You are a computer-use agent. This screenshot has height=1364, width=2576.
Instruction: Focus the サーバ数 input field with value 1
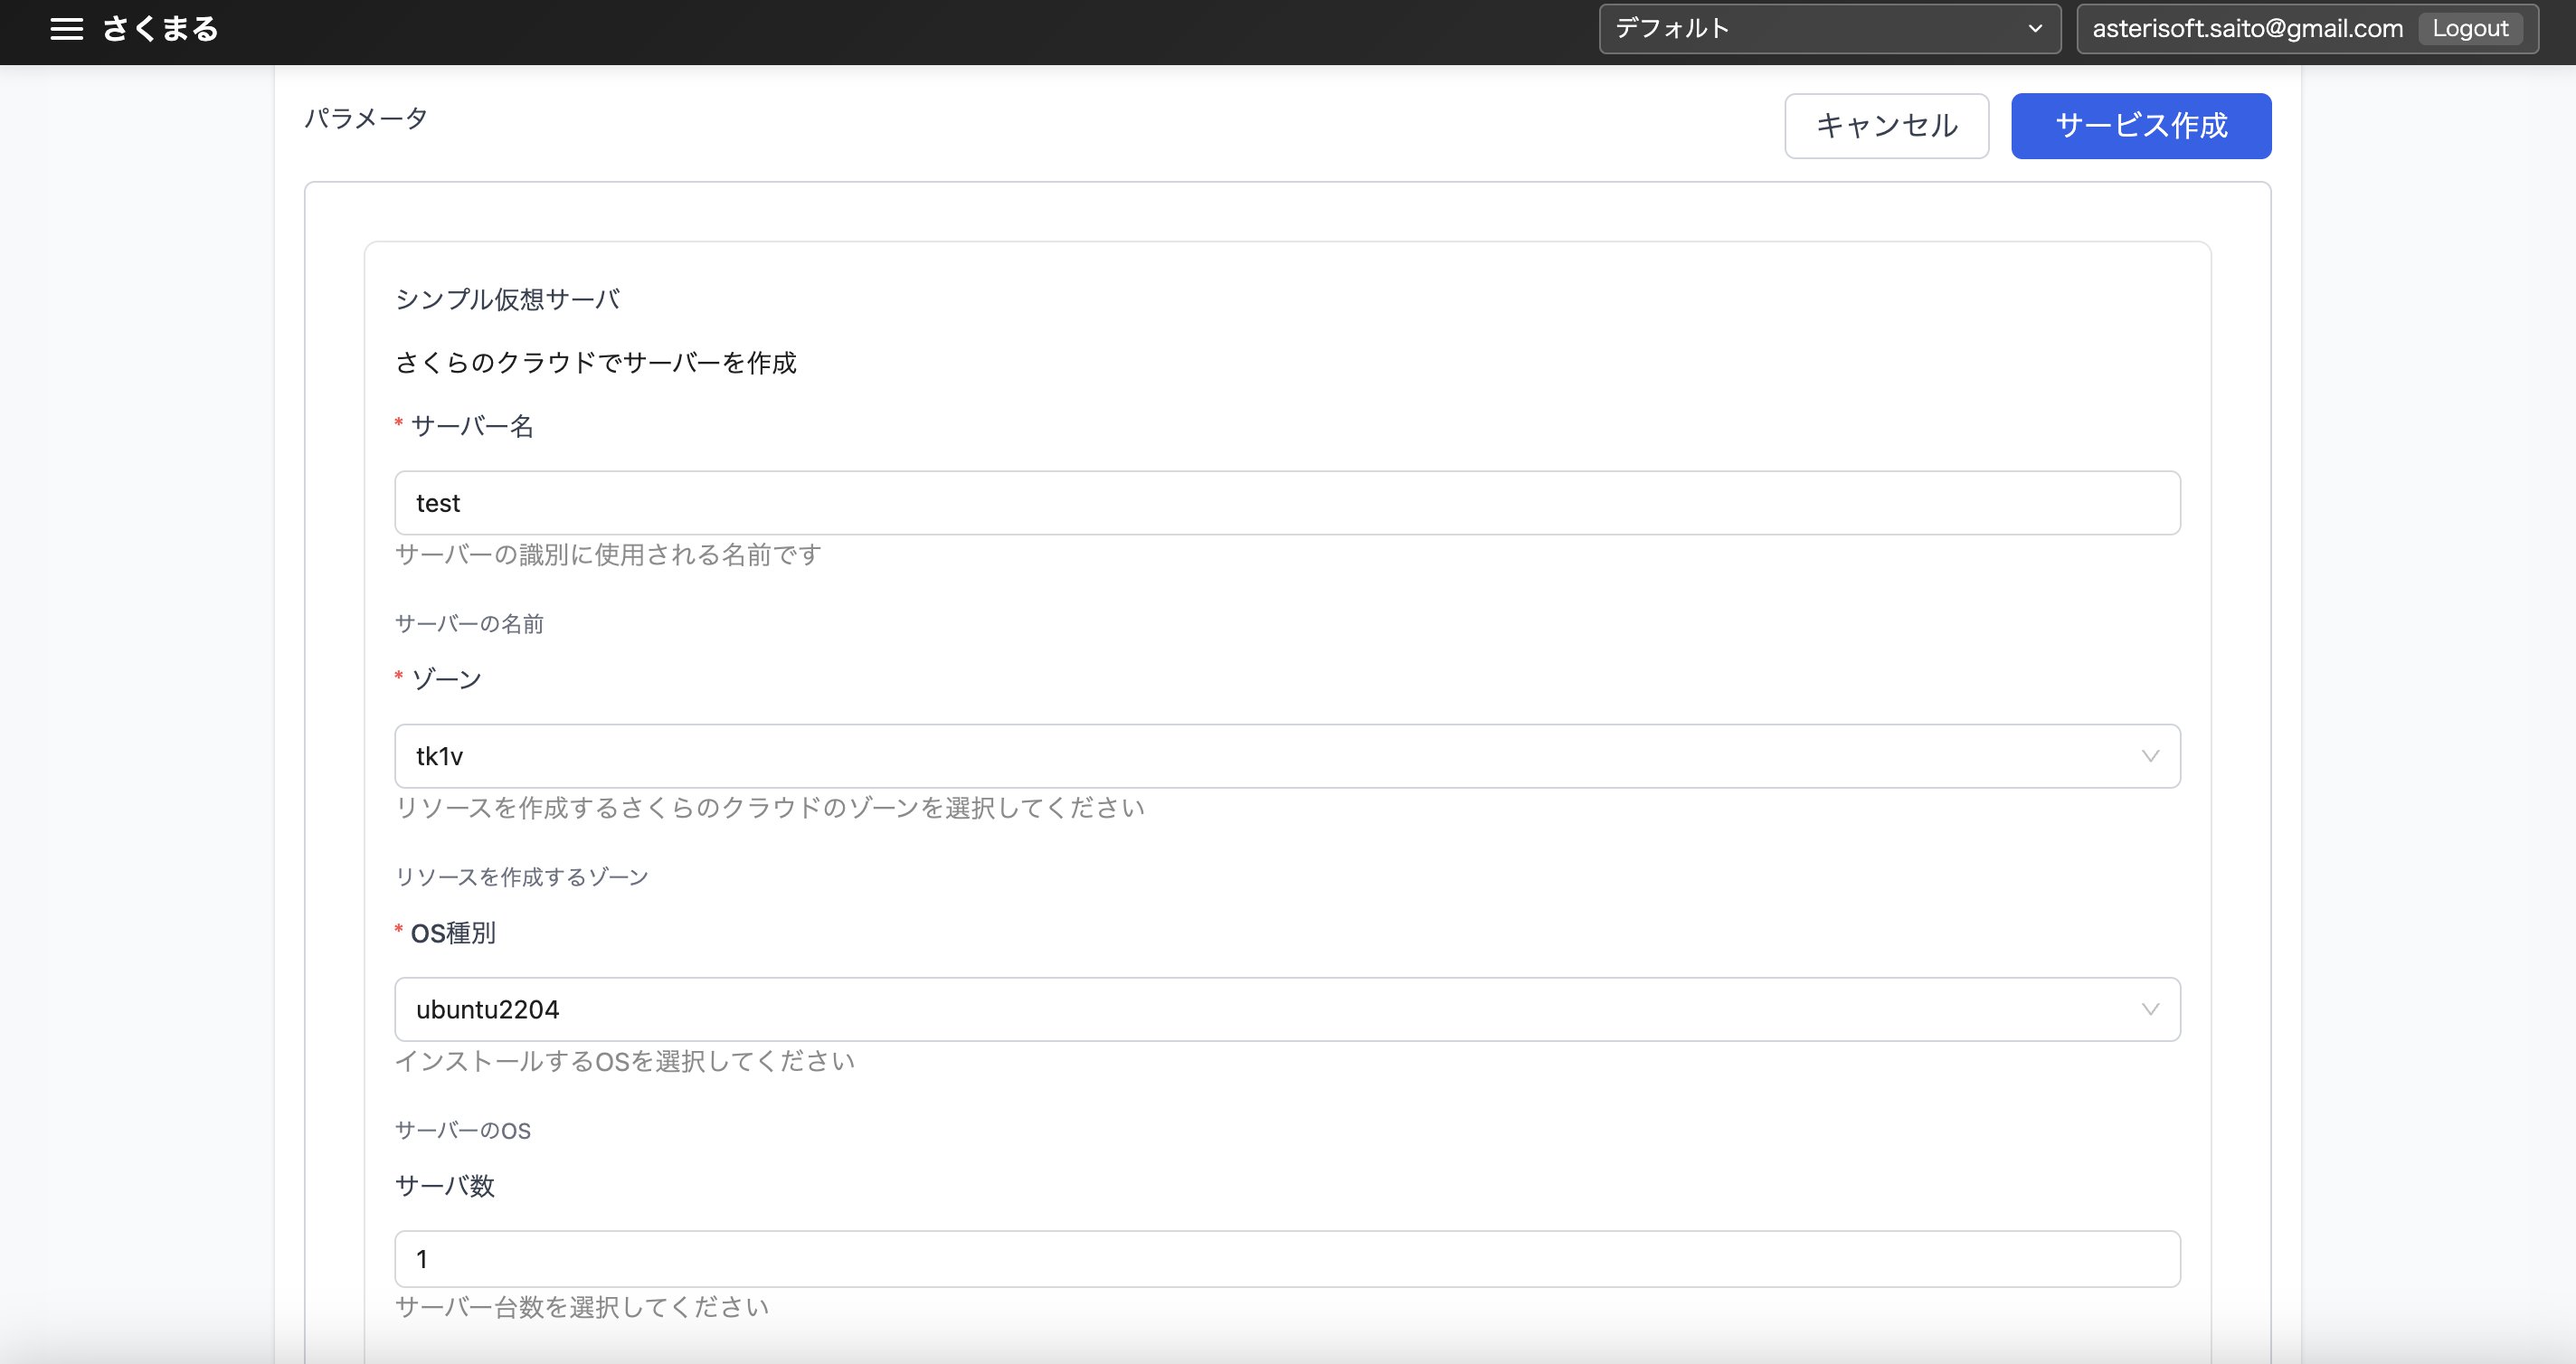coord(1287,1259)
